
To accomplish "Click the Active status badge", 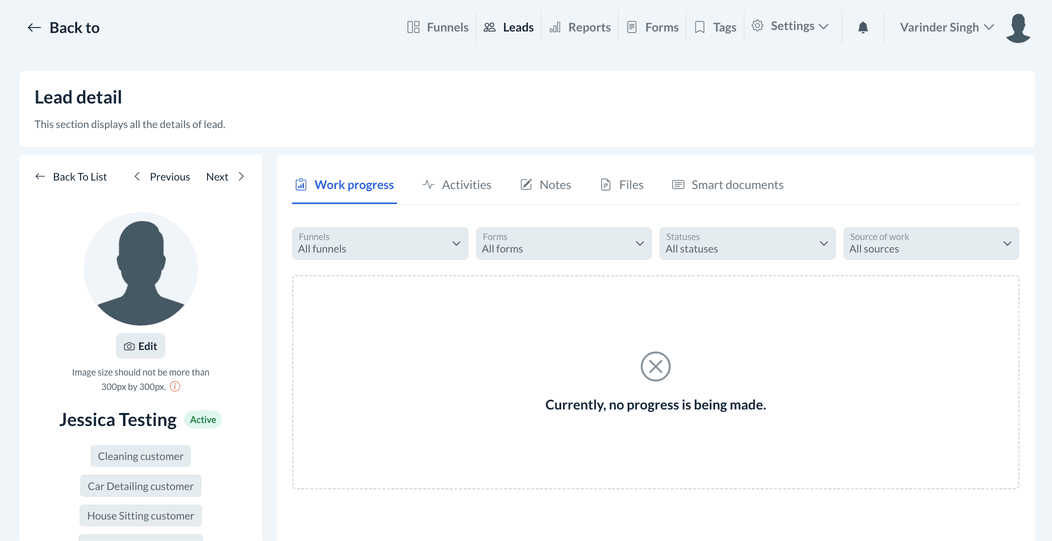I will pos(203,420).
